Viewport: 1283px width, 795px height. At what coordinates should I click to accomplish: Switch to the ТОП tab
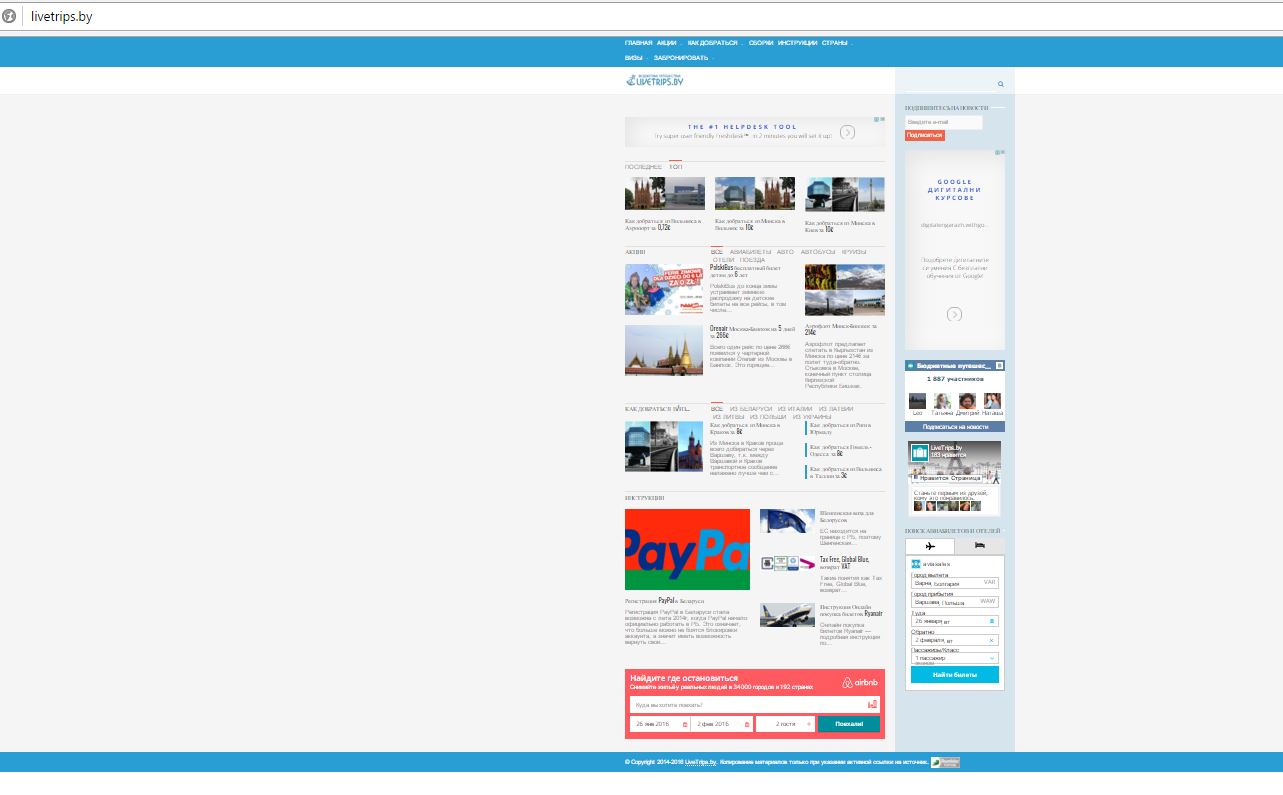click(676, 167)
